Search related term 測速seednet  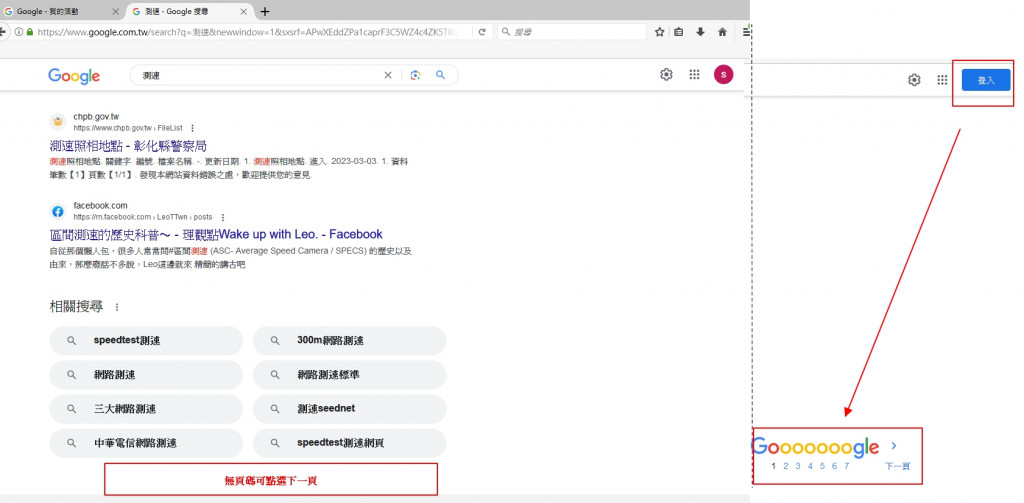pyautogui.click(x=349, y=409)
